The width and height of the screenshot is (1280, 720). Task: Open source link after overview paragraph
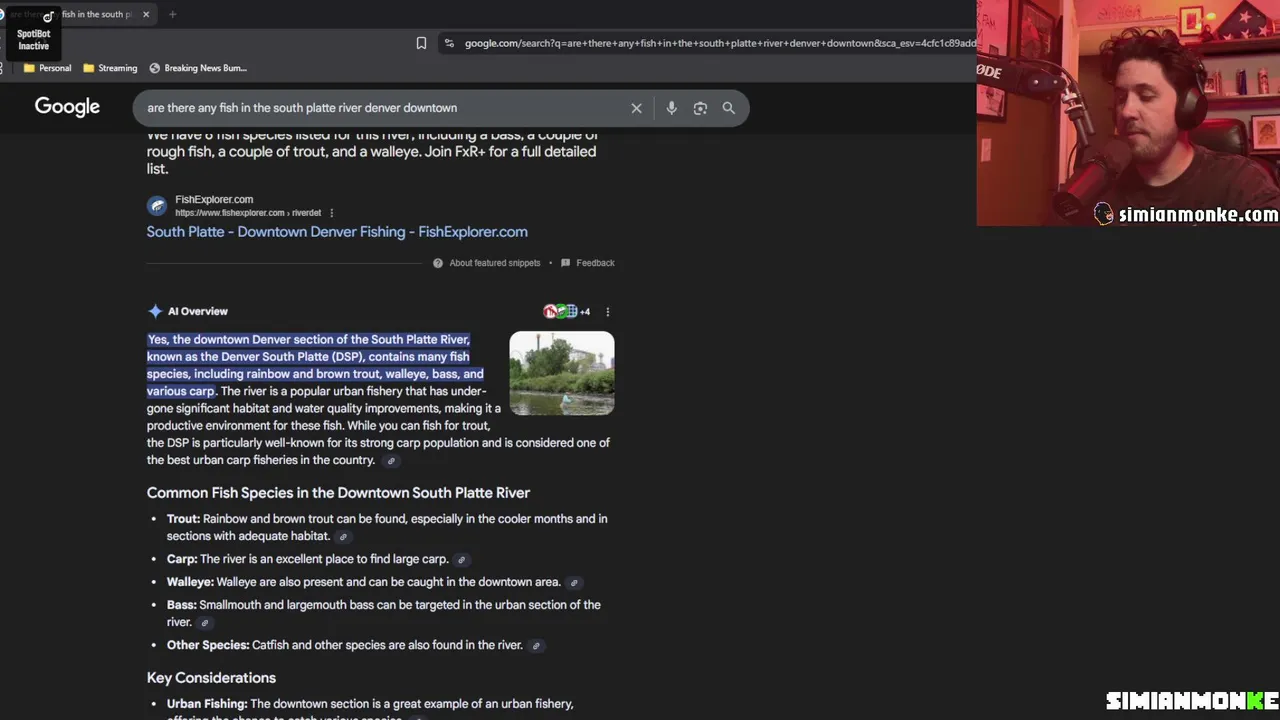[391, 461]
